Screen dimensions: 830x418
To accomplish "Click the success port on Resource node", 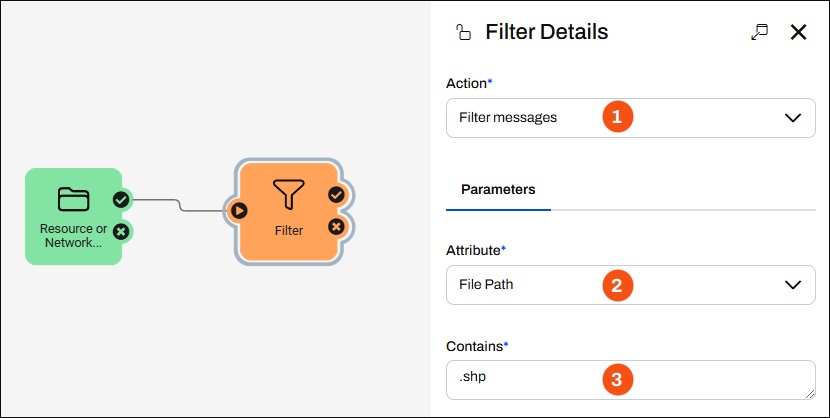I will pyautogui.click(x=121, y=199).
